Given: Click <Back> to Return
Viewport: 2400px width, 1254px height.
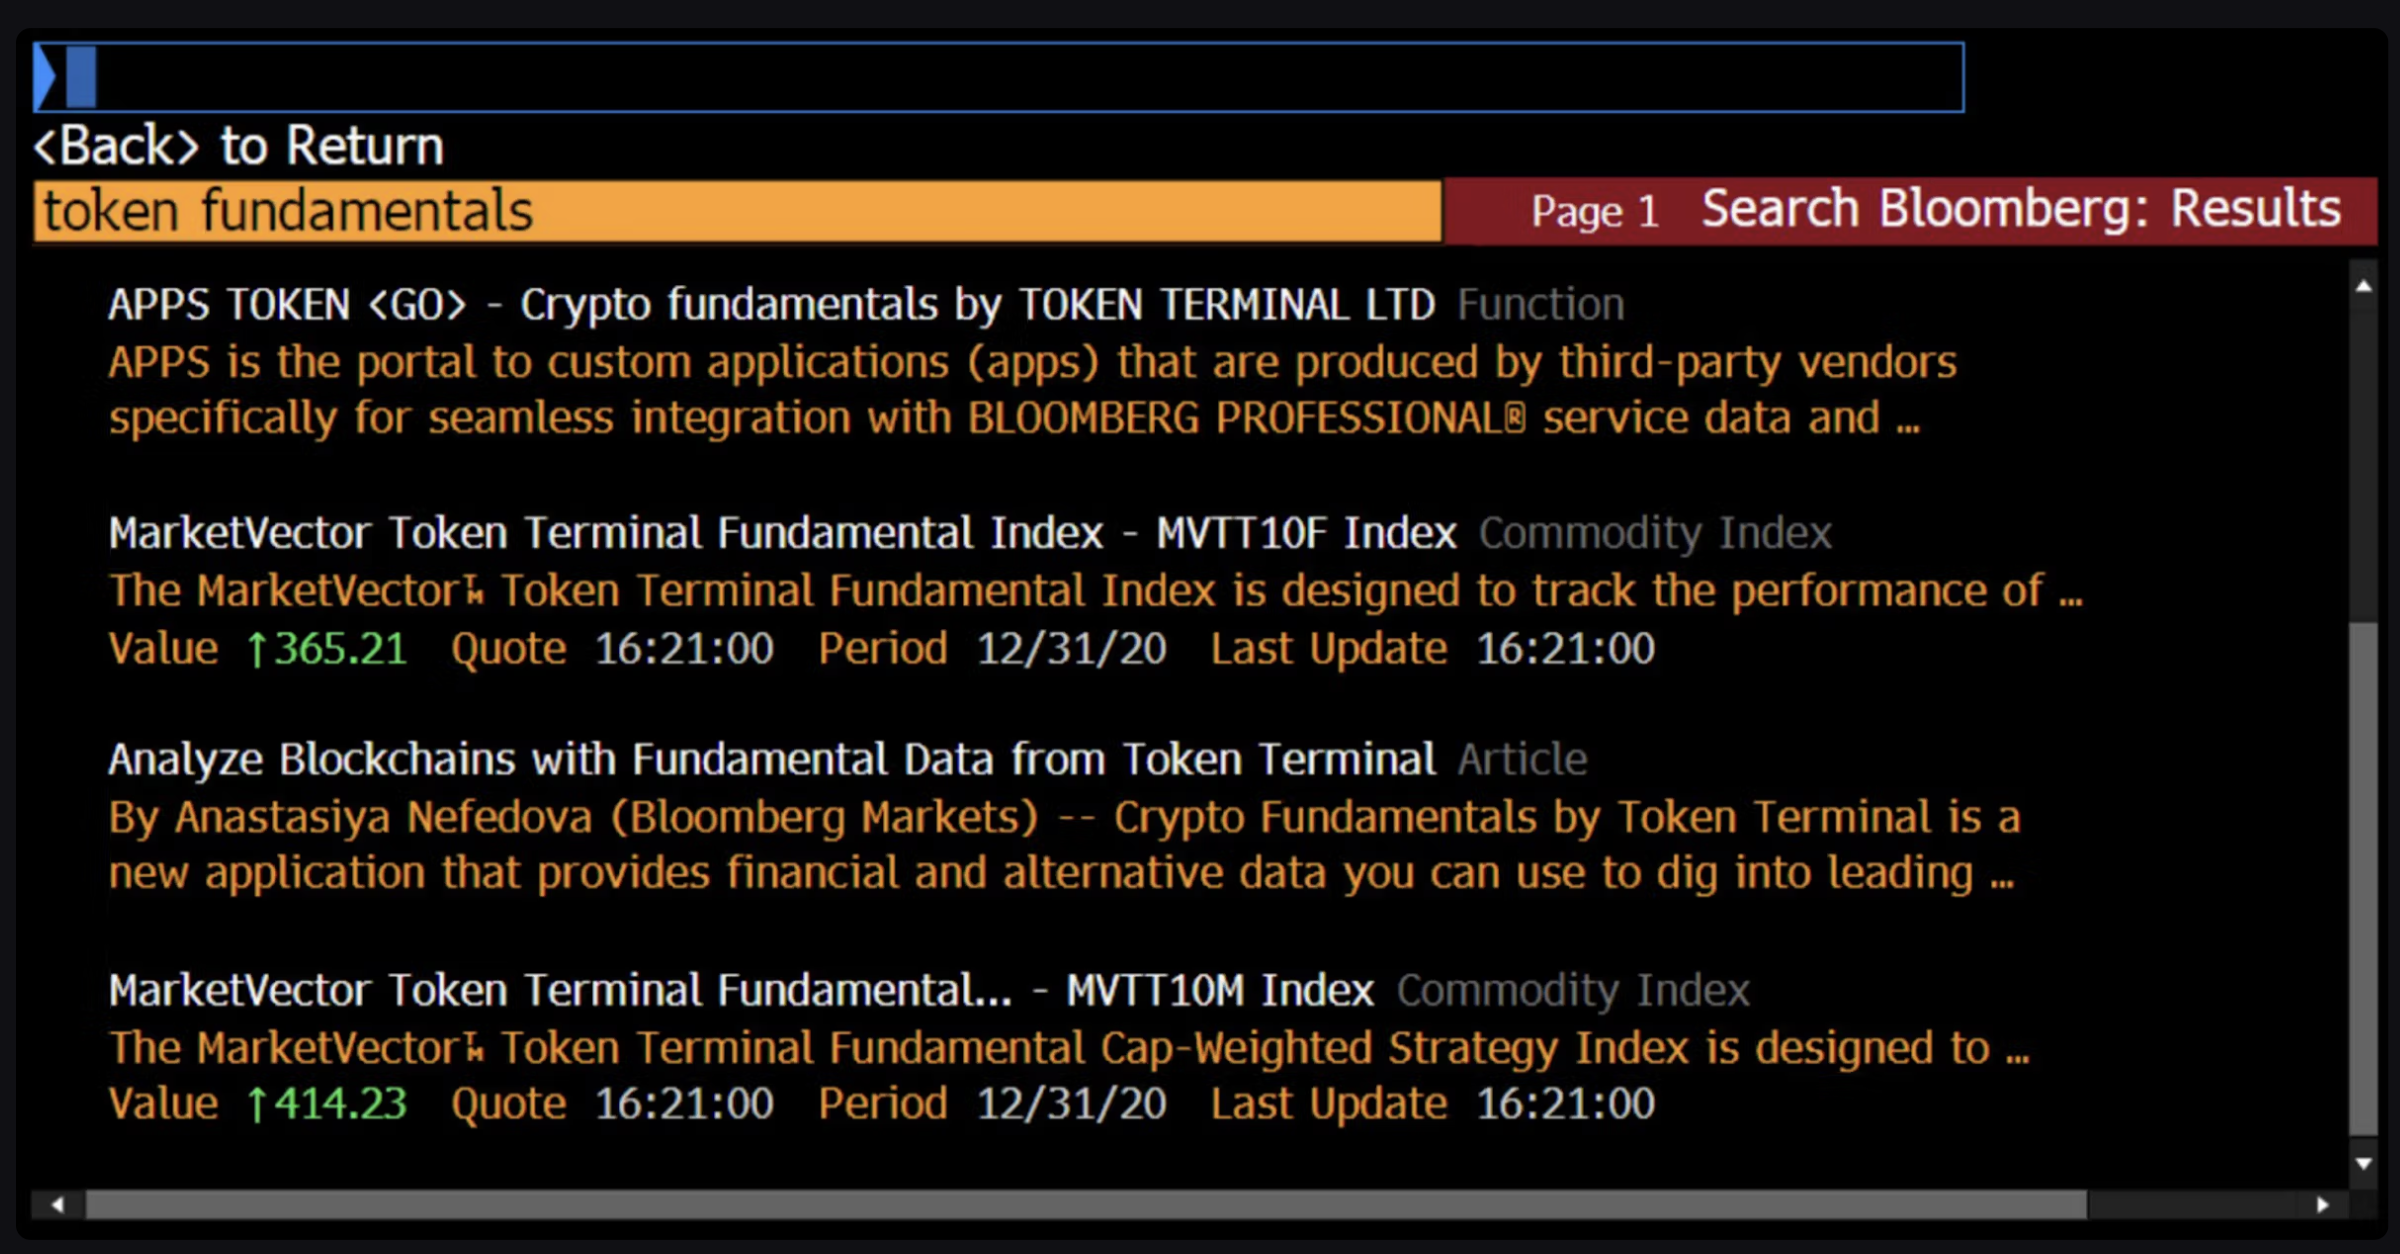Looking at the screenshot, I should (239, 146).
